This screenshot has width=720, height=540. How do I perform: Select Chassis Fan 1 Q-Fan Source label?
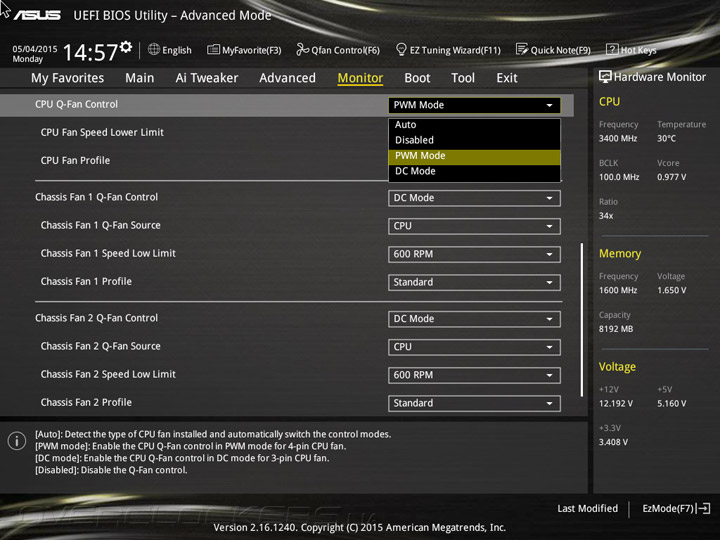(x=101, y=225)
